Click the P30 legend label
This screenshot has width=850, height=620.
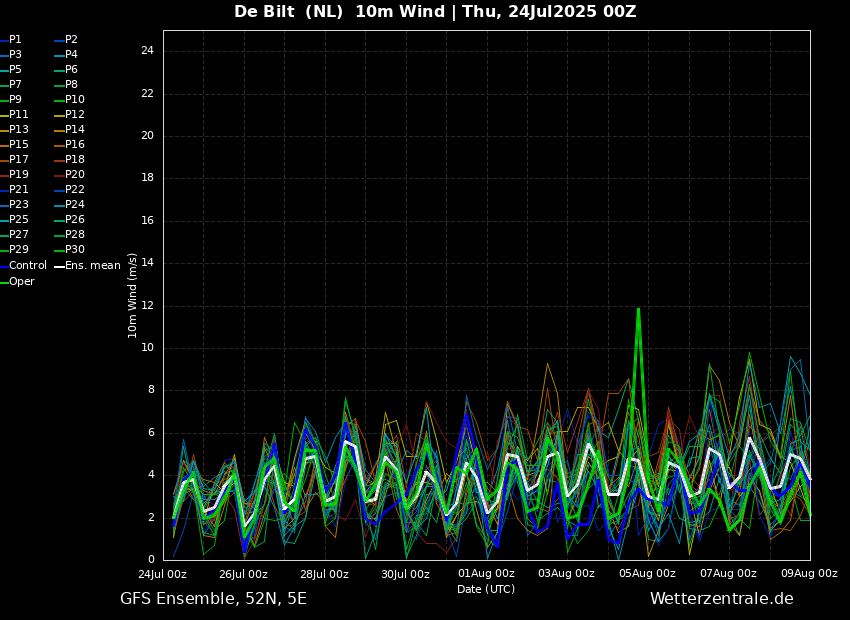pos(74,250)
